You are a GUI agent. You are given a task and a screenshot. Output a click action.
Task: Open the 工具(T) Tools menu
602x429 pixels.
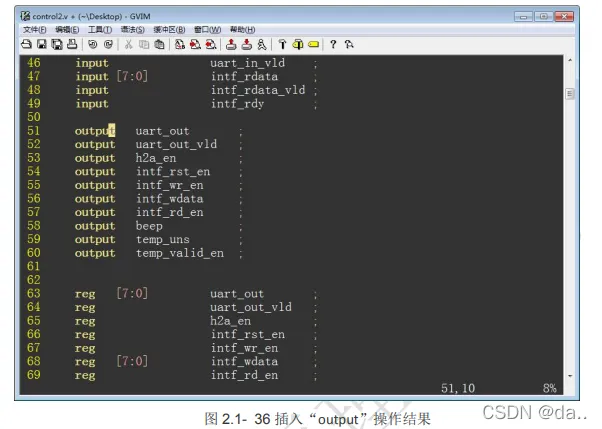[x=100, y=30]
